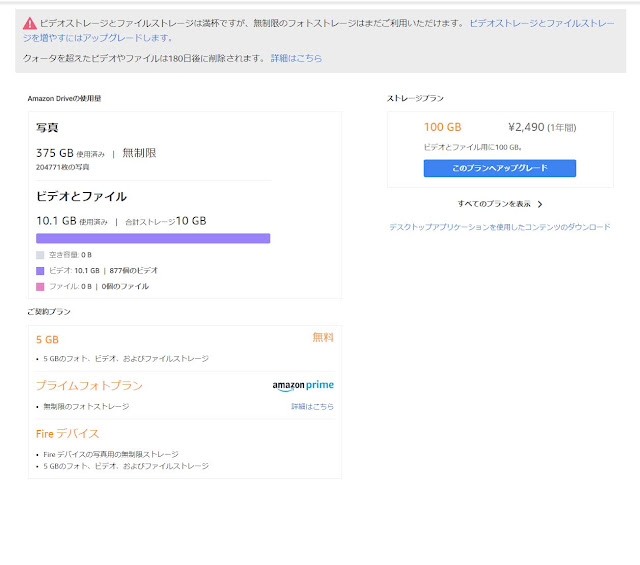Open 詳細はこちら link in Prime photo plan

tap(312, 406)
